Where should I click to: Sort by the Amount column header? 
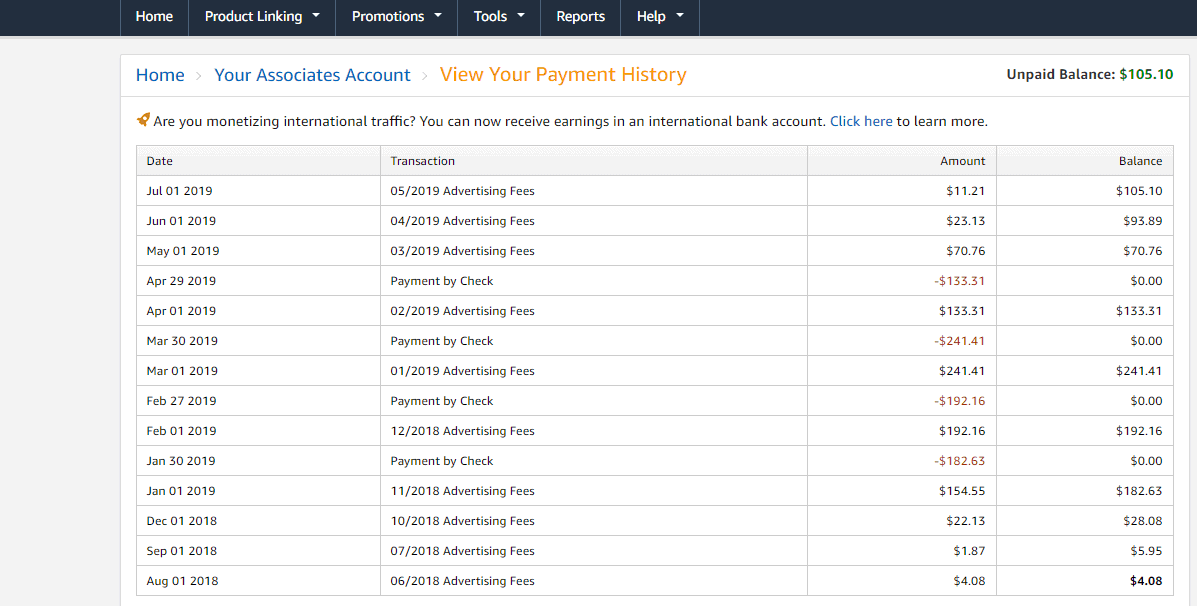pyautogui.click(x=962, y=160)
